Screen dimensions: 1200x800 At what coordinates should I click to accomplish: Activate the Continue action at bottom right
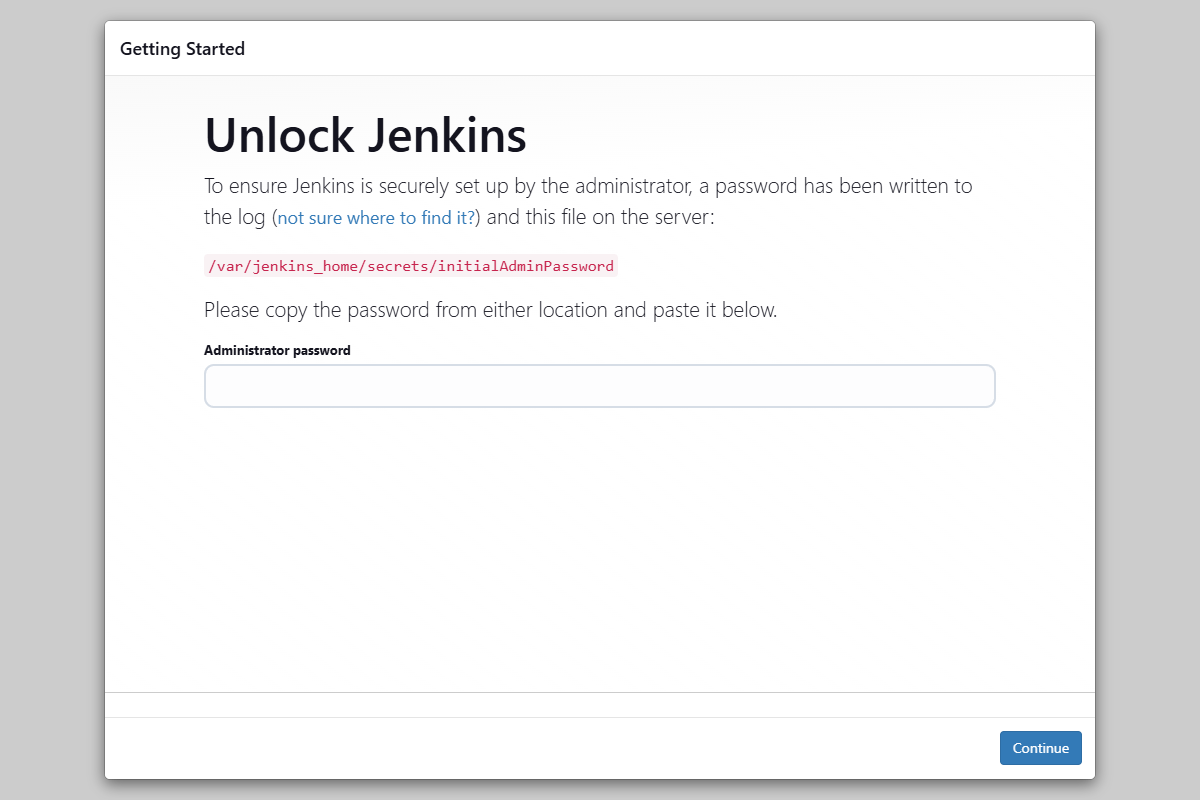1040,747
